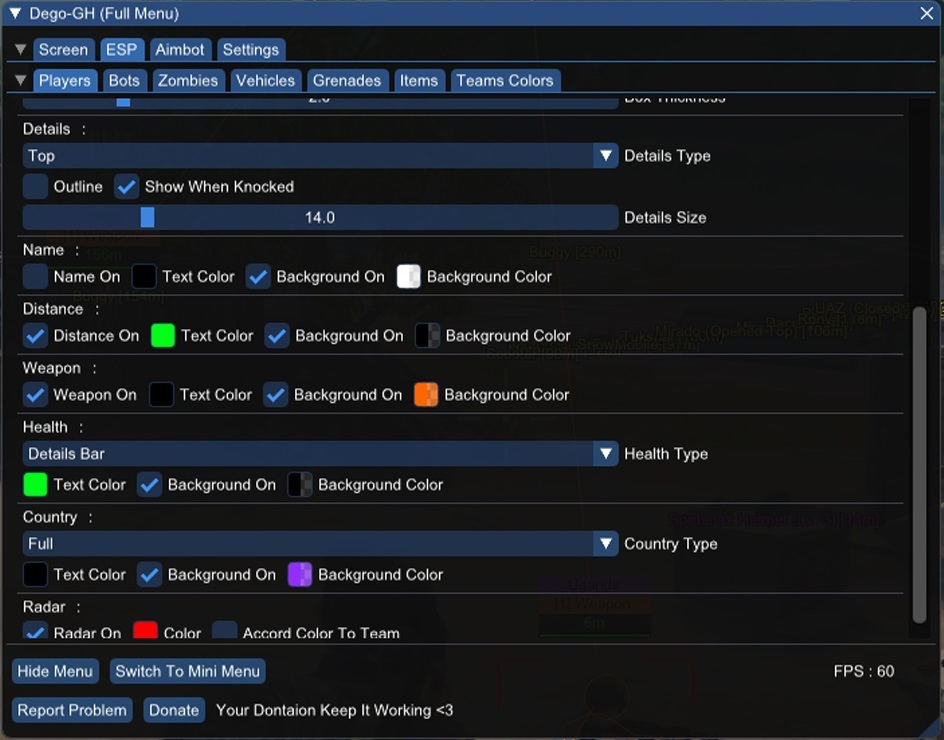The width and height of the screenshot is (944, 740).
Task: Disable the Distance On checkbox
Action: pos(36,336)
